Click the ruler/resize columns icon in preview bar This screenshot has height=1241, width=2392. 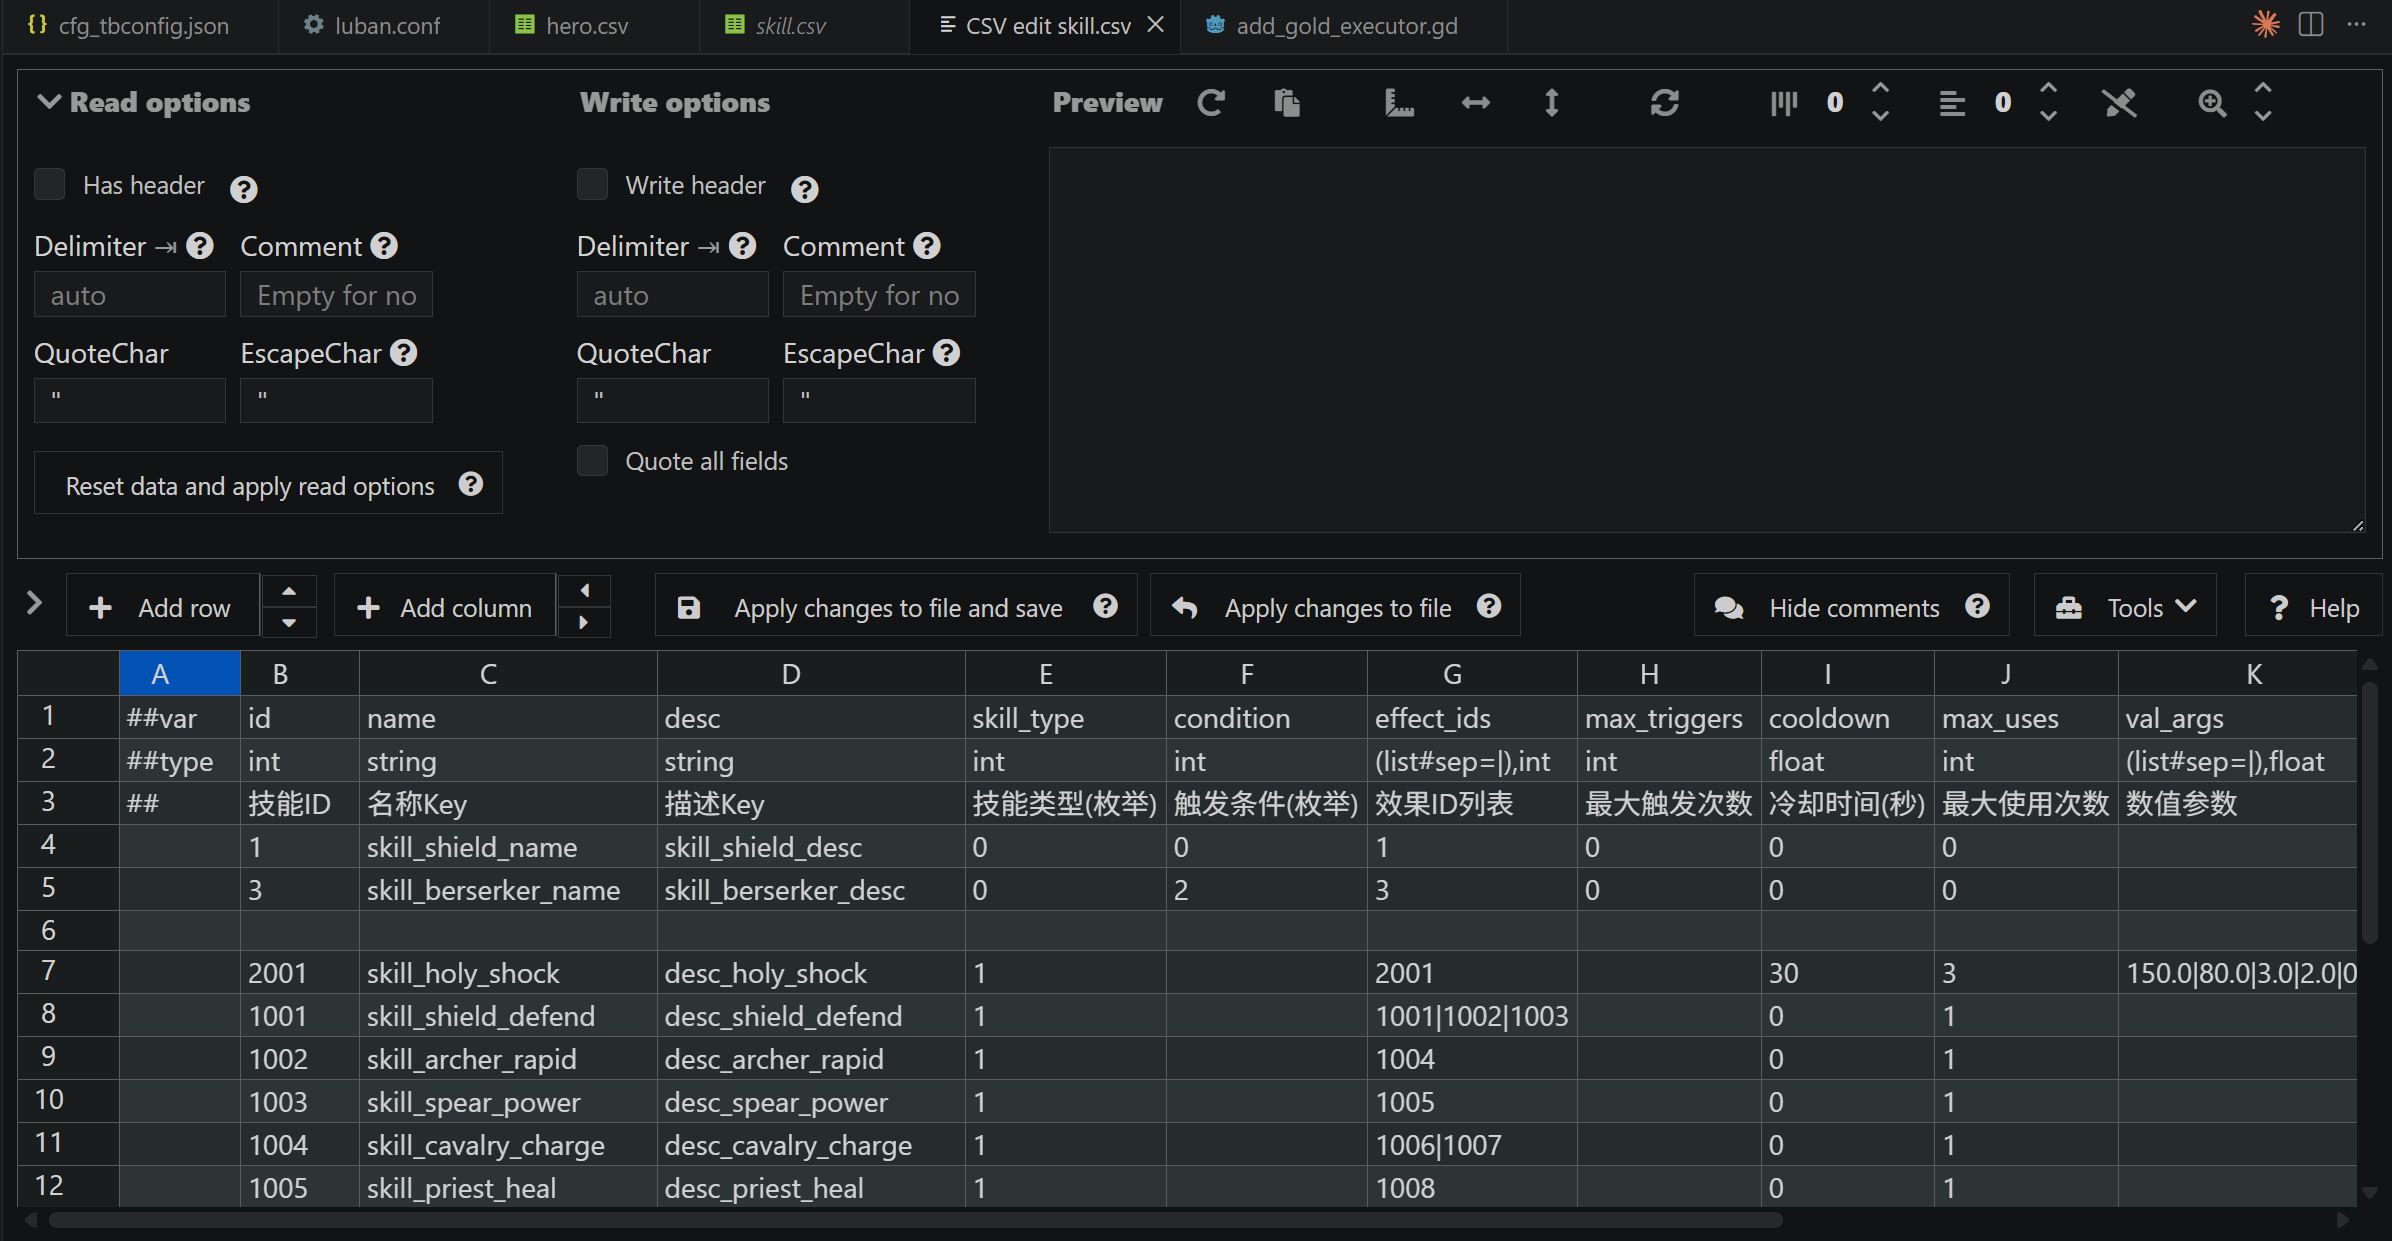tap(1399, 102)
